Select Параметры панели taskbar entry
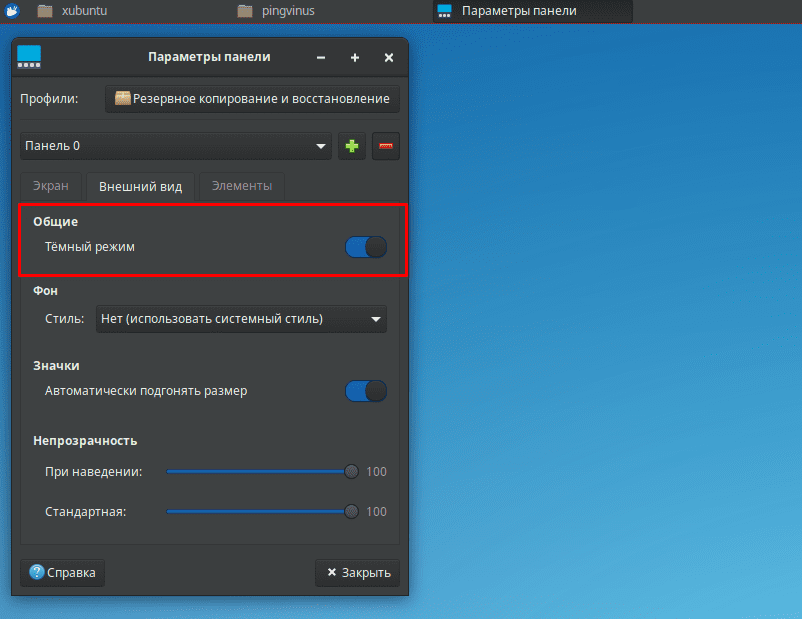This screenshot has height=619, width=802. coord(532,11)
